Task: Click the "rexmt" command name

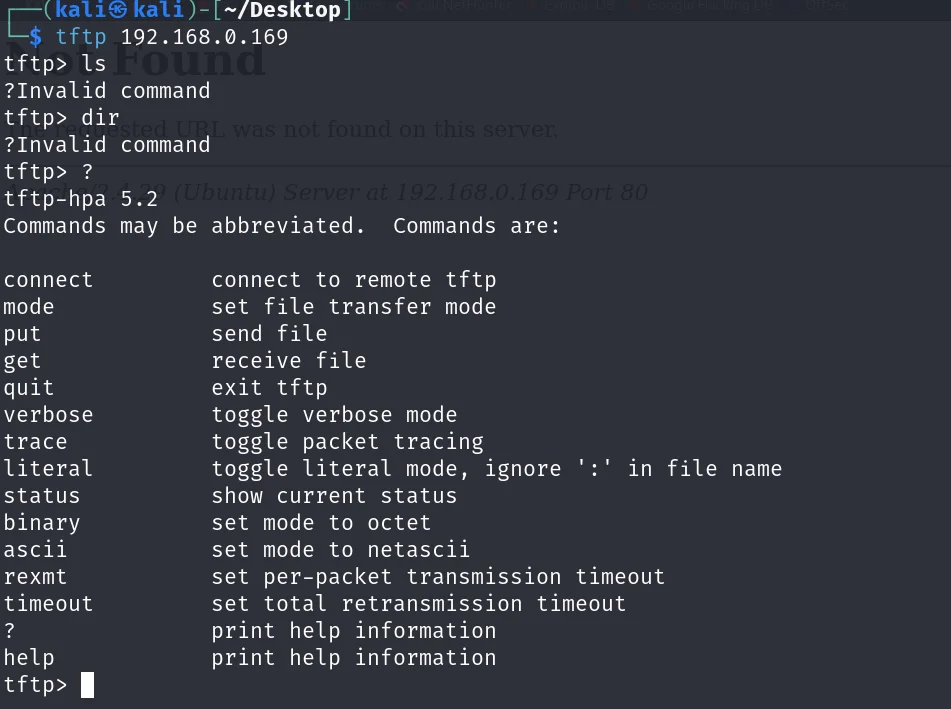Action: (x=35, y=577)
